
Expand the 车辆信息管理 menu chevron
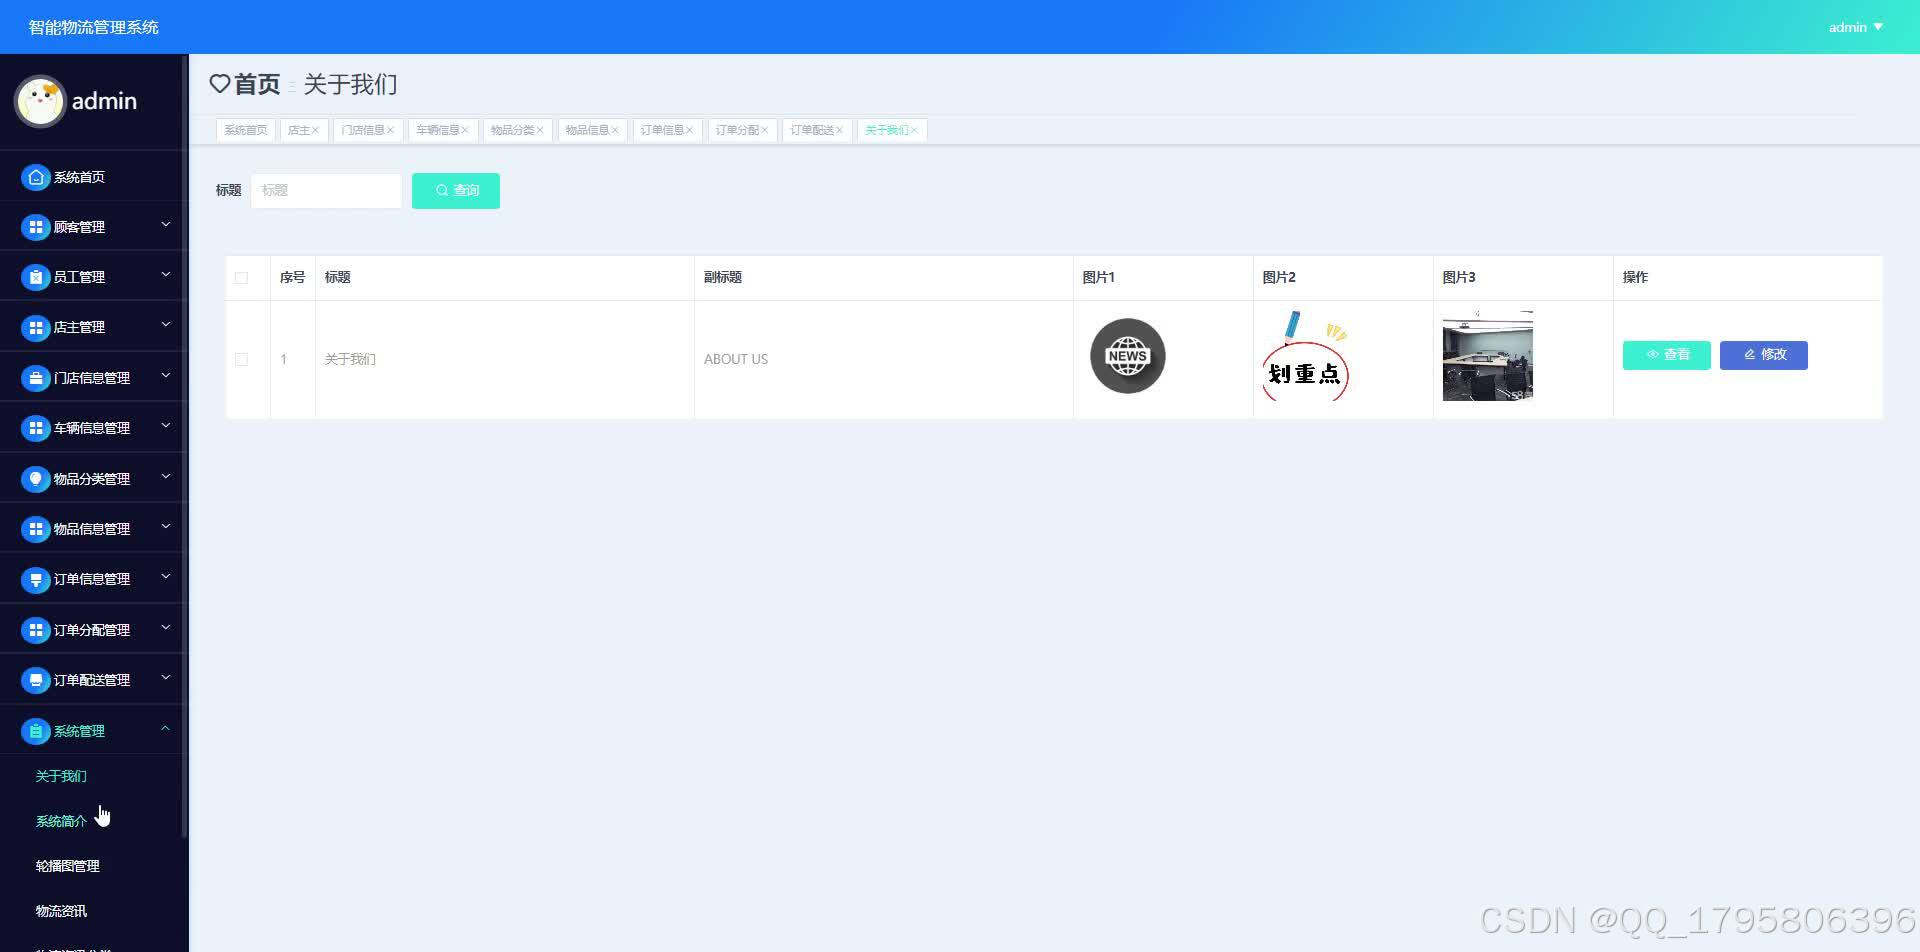(x=166, y=426)
